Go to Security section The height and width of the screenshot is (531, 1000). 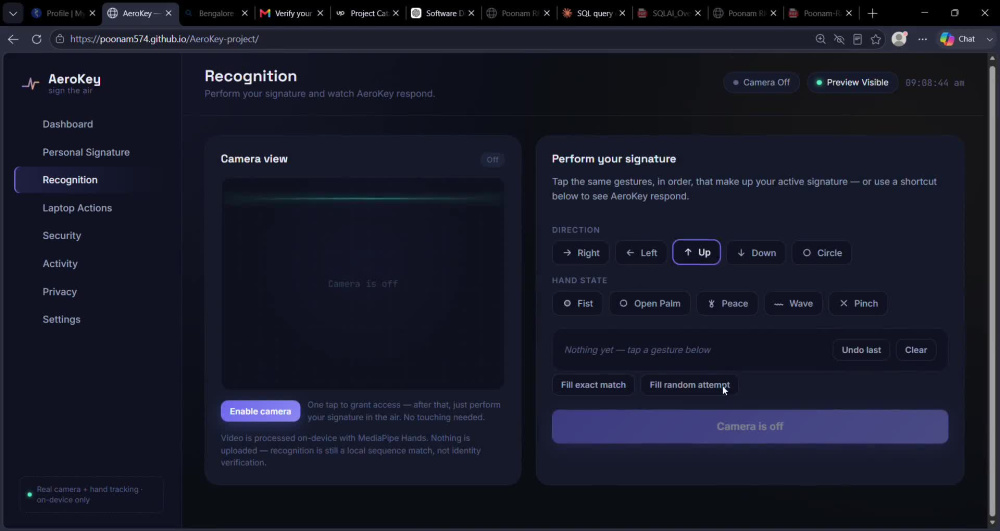pyautogui.click(x=62, y=236)
